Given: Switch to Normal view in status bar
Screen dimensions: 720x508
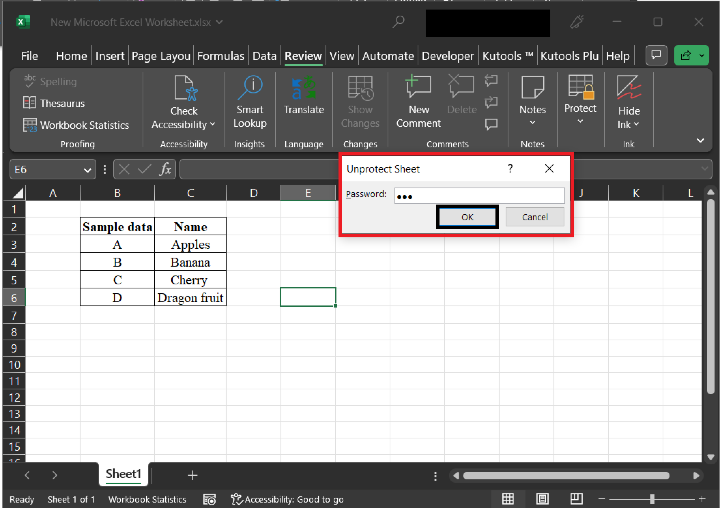Looking at the screenshot, I should coord(508,499).
